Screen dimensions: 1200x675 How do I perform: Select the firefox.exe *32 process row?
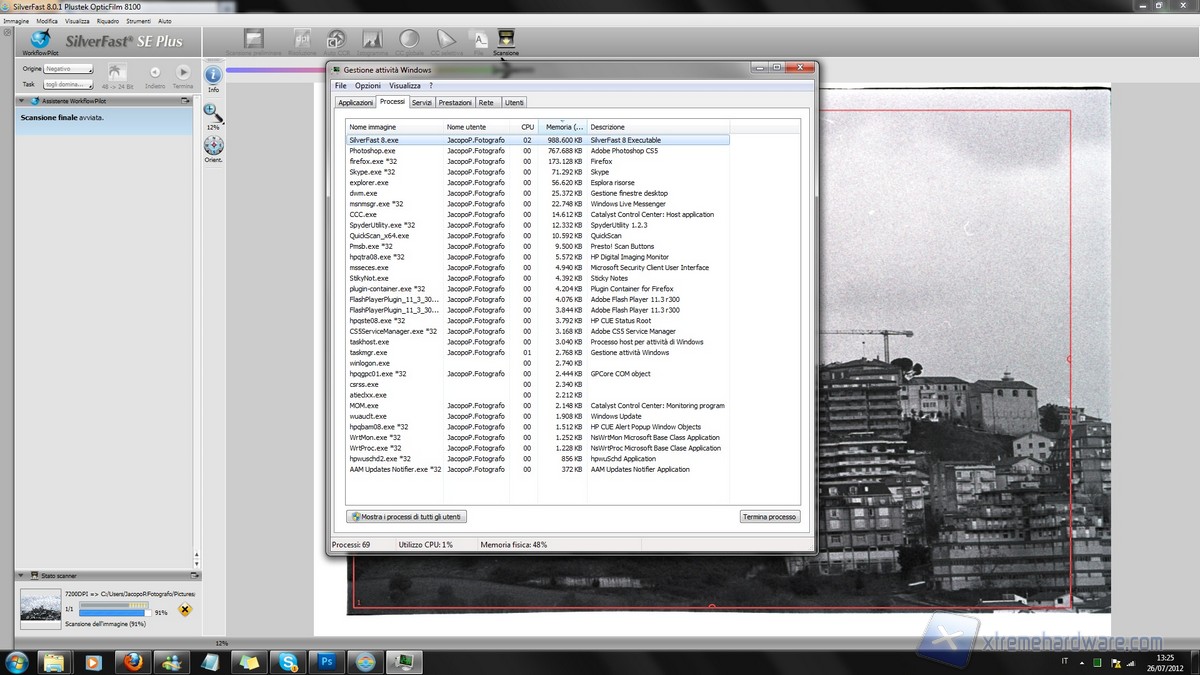(537, 161)
